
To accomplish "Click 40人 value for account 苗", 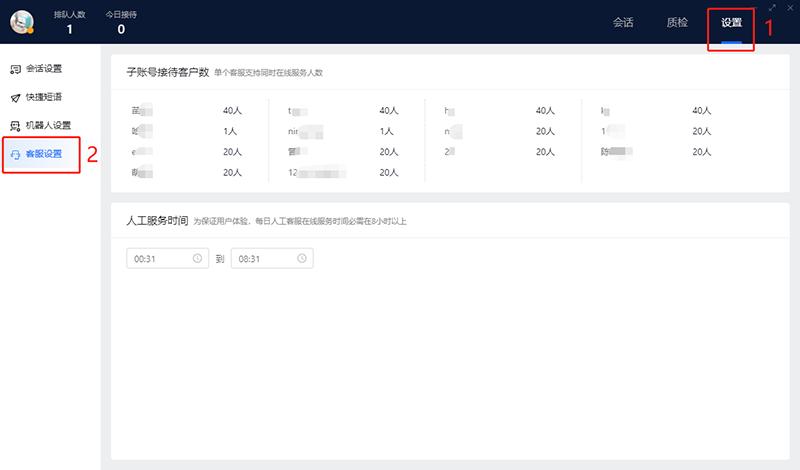I will (x=232, y=110).
